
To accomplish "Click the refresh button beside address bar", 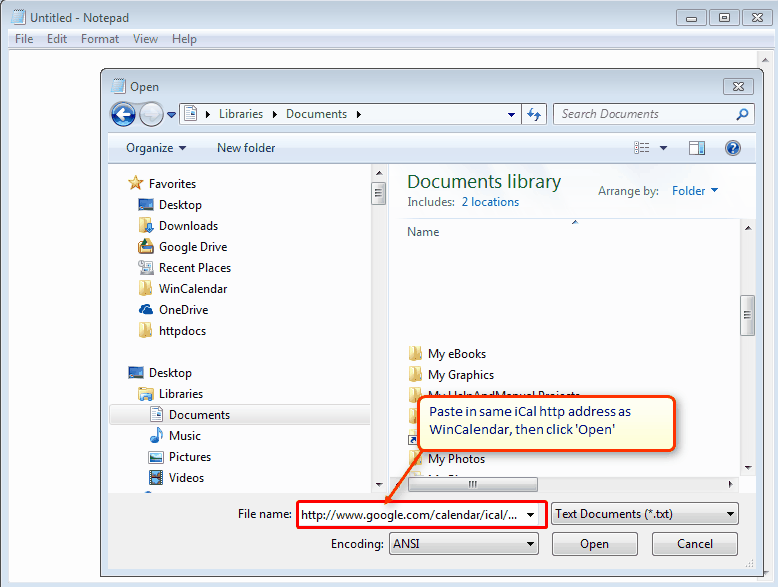I will tap(535, 114).
